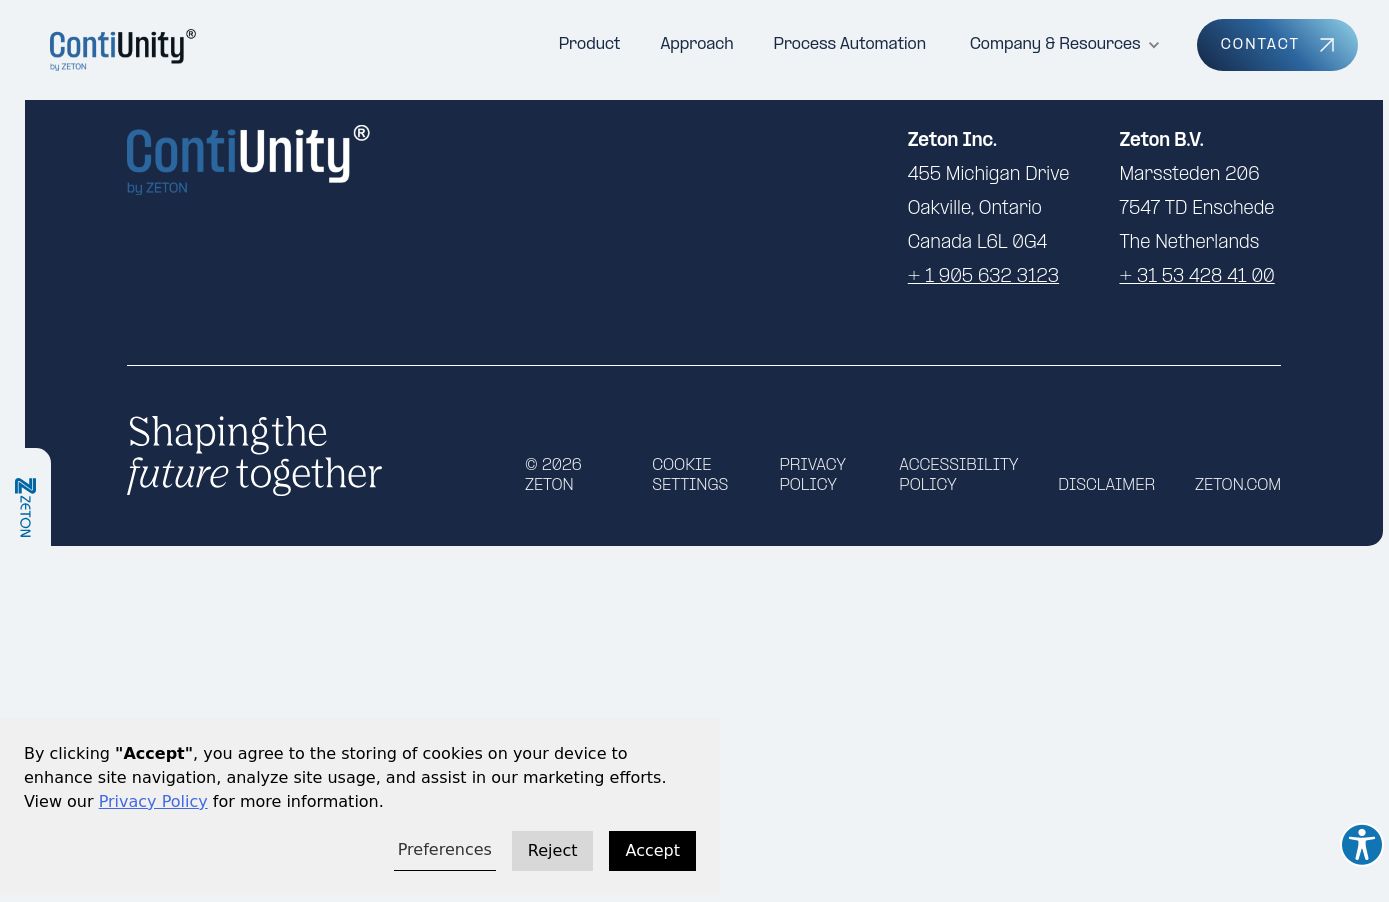Screen dimensions: 1389x902
Task: Open the footer Privacy Policy link
Action: click(812, 475)
